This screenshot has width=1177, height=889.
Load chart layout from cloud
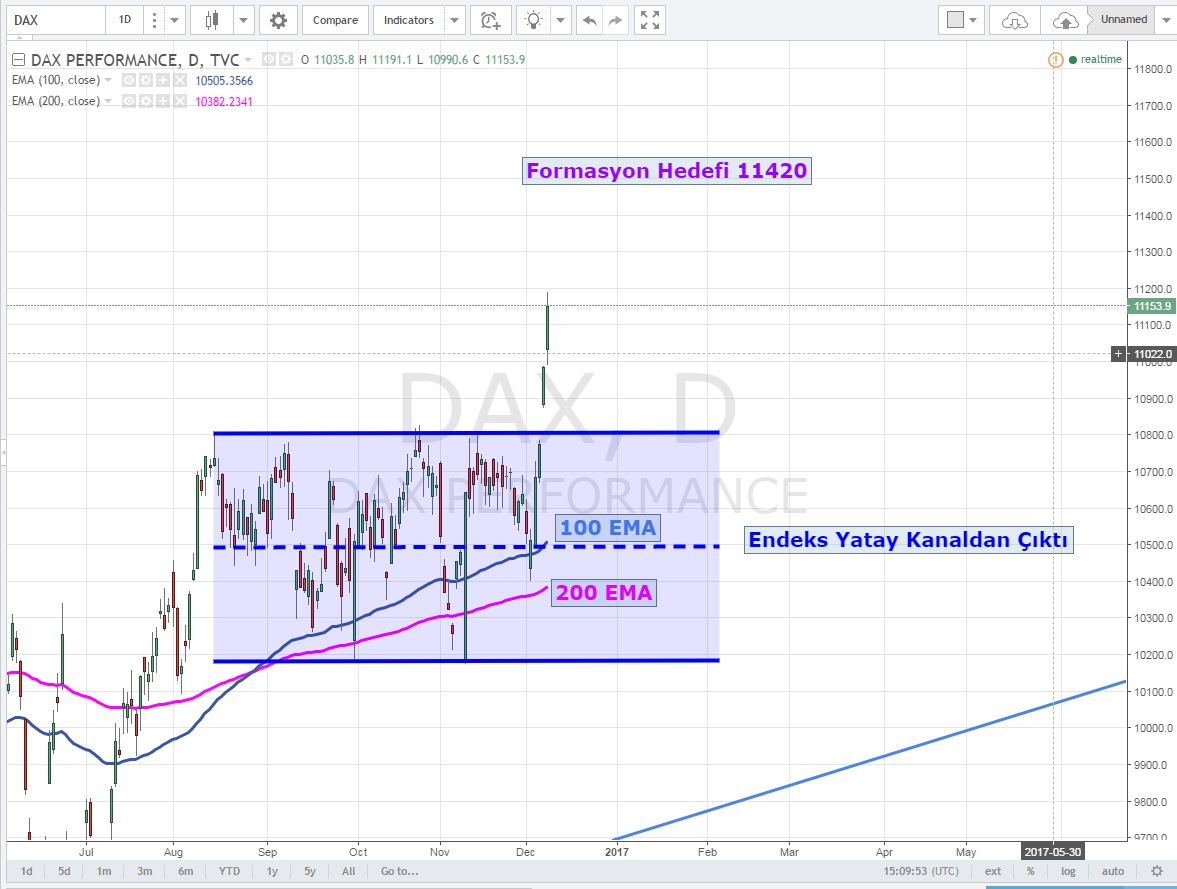(1014, 20)
